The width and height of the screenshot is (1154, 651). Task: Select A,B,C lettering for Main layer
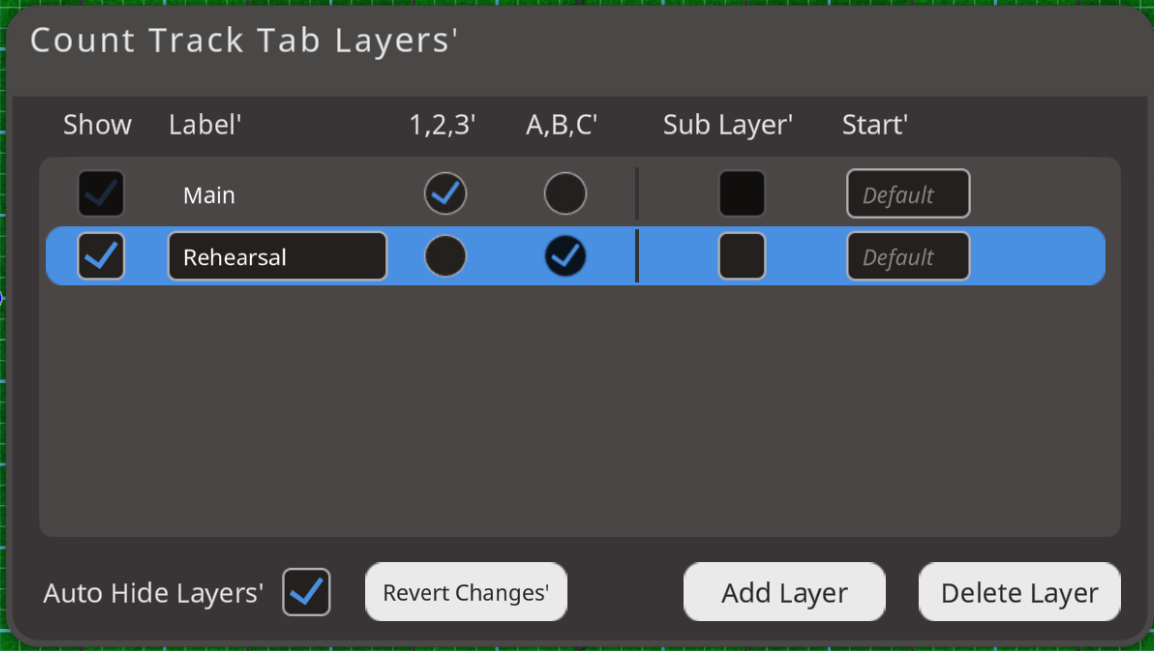pos(565,194)
